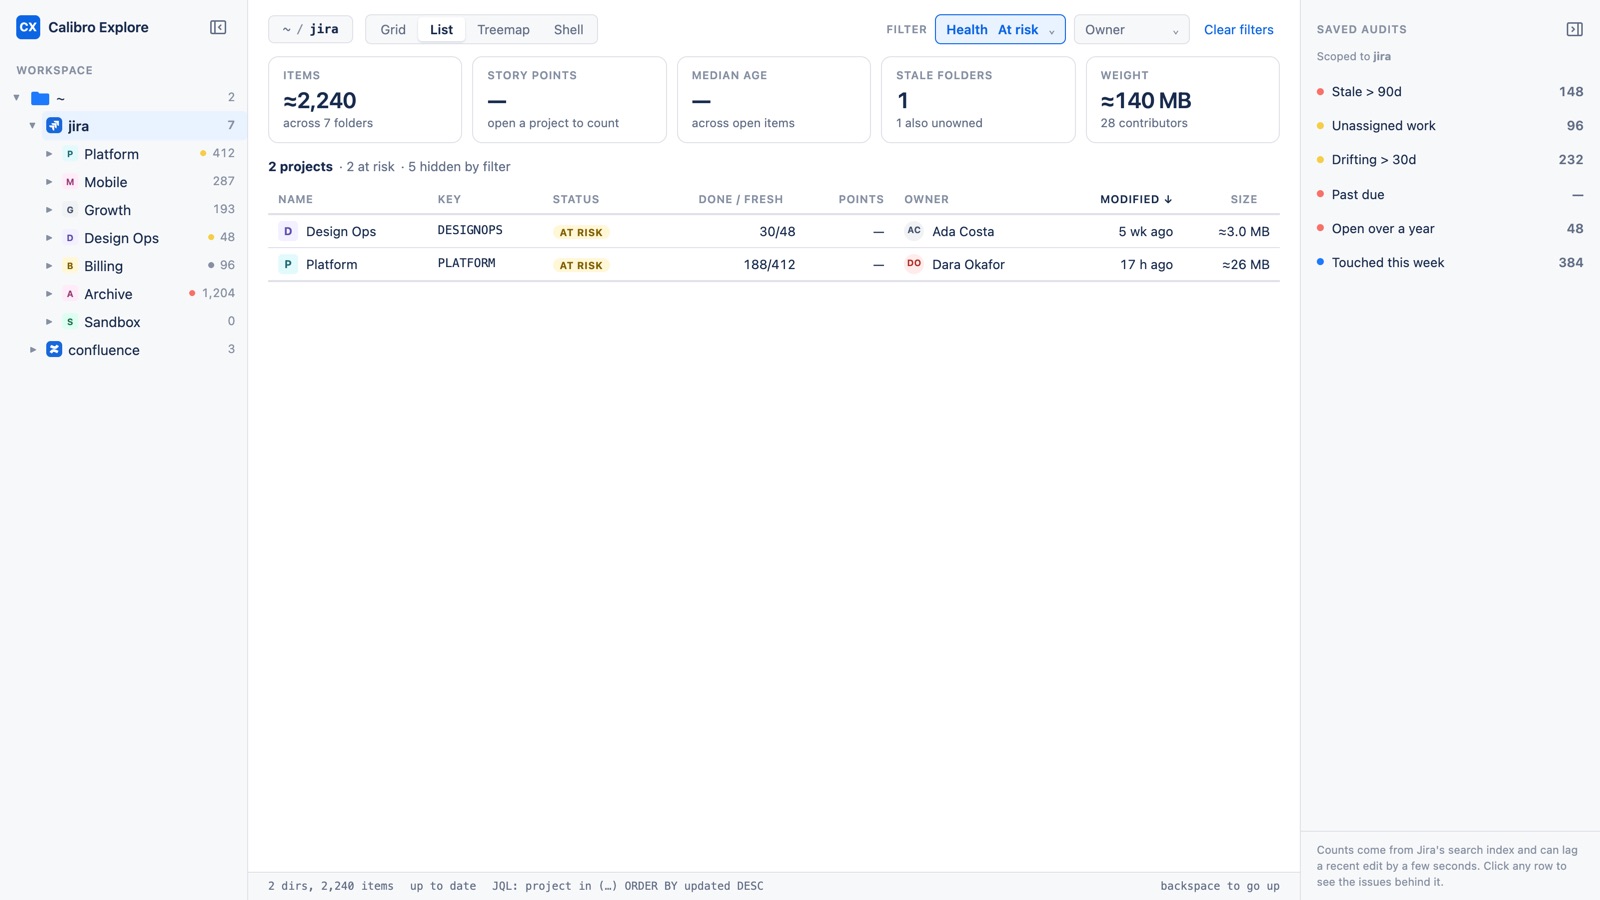1600x900 pixels.
Task: Open the Touched this week audit
Action: coord(1450,262)
